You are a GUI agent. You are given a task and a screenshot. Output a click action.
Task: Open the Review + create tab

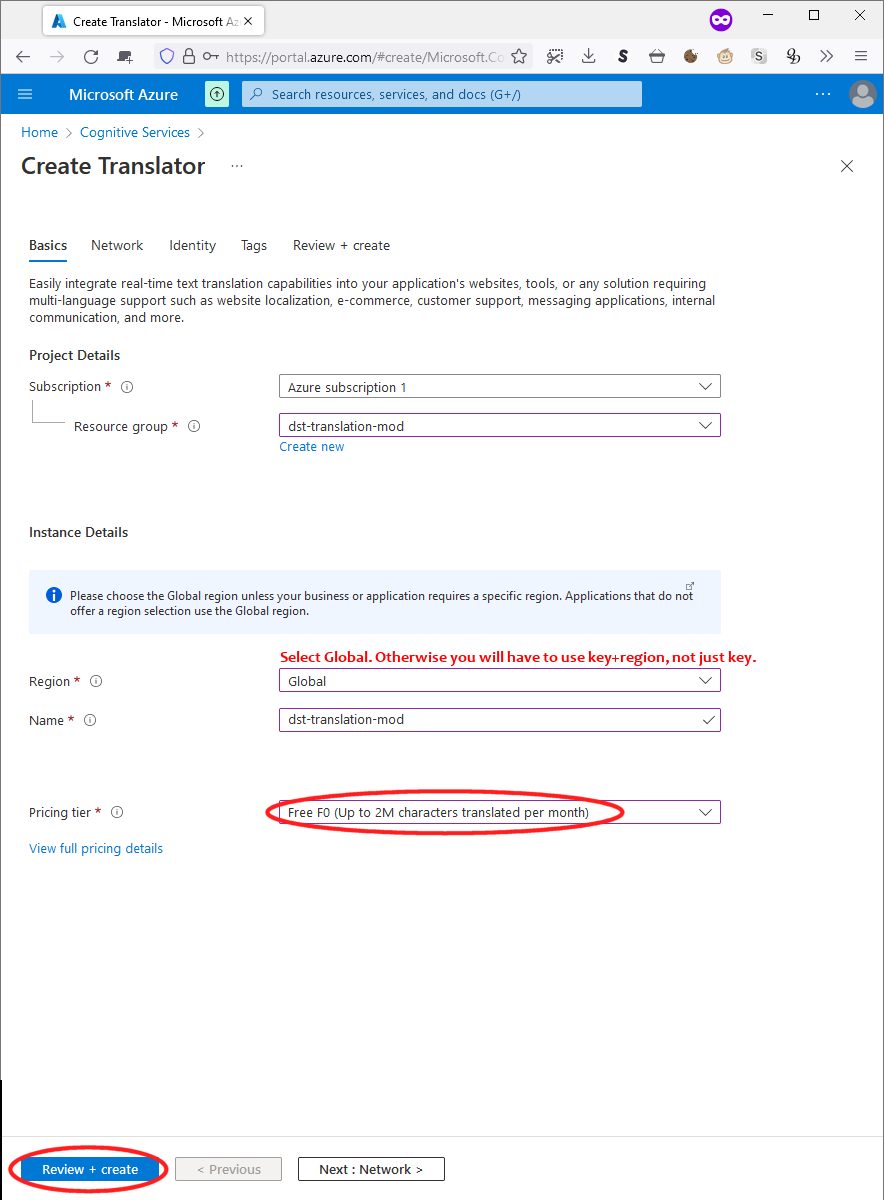[x=341, y=246]
